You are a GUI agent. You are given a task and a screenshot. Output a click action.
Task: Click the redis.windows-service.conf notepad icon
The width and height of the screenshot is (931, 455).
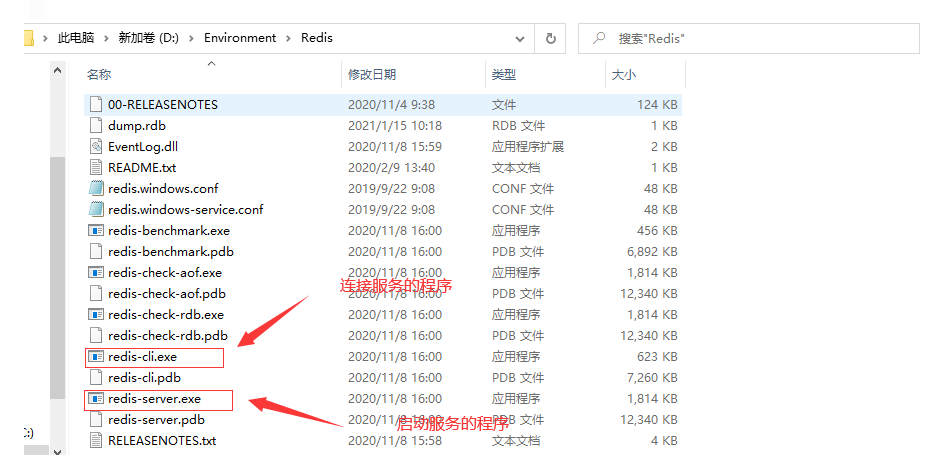pos(96,210)
